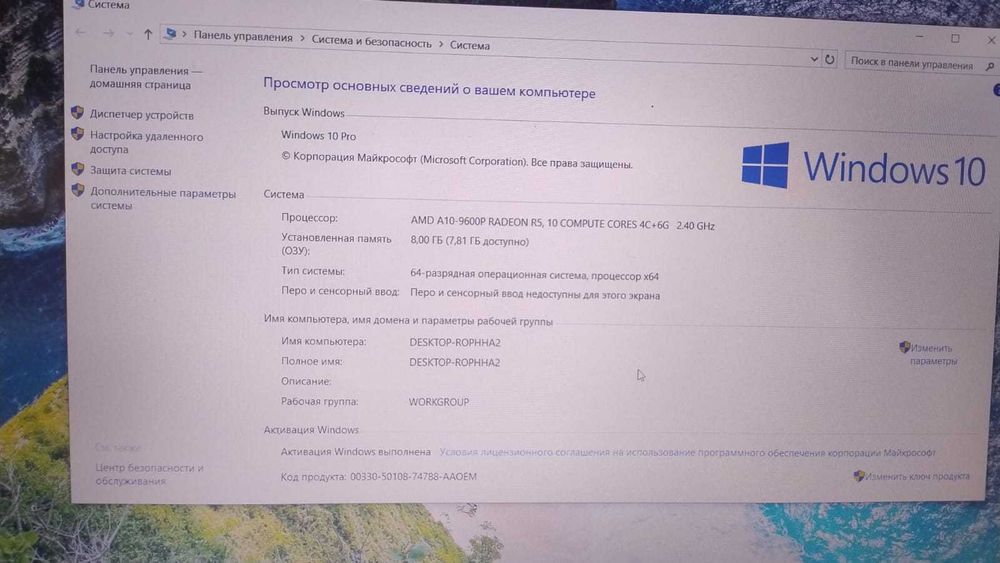1000x563 pixels.
Task: Click computer name 'DESKTOP-ROPHHA2' beside 'Имя компьютера'
Action: (x=455, y=342)
